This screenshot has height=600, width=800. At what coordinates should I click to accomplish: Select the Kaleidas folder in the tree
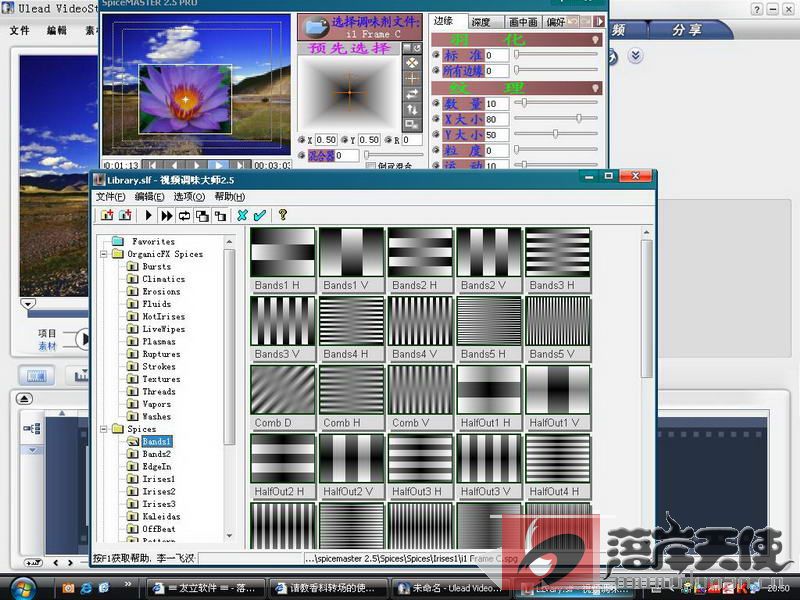(x=161, y=516)
